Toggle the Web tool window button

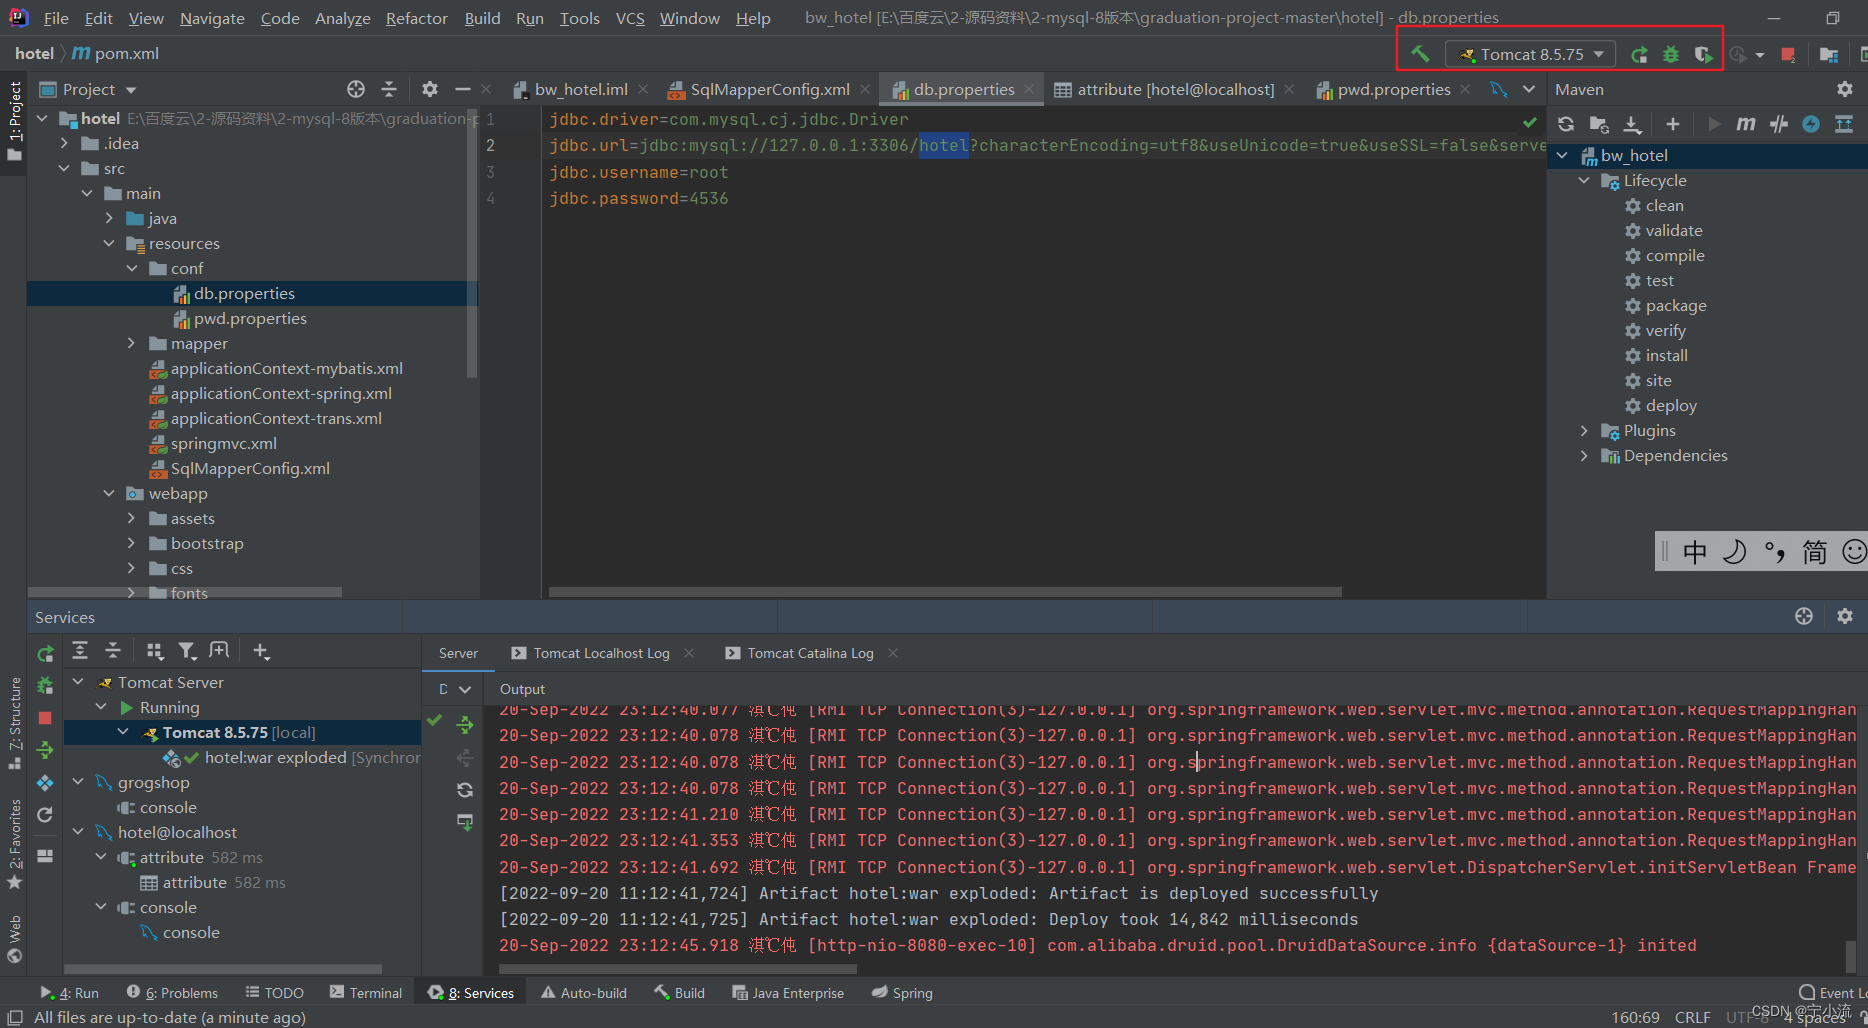click(x=14, y=938)
